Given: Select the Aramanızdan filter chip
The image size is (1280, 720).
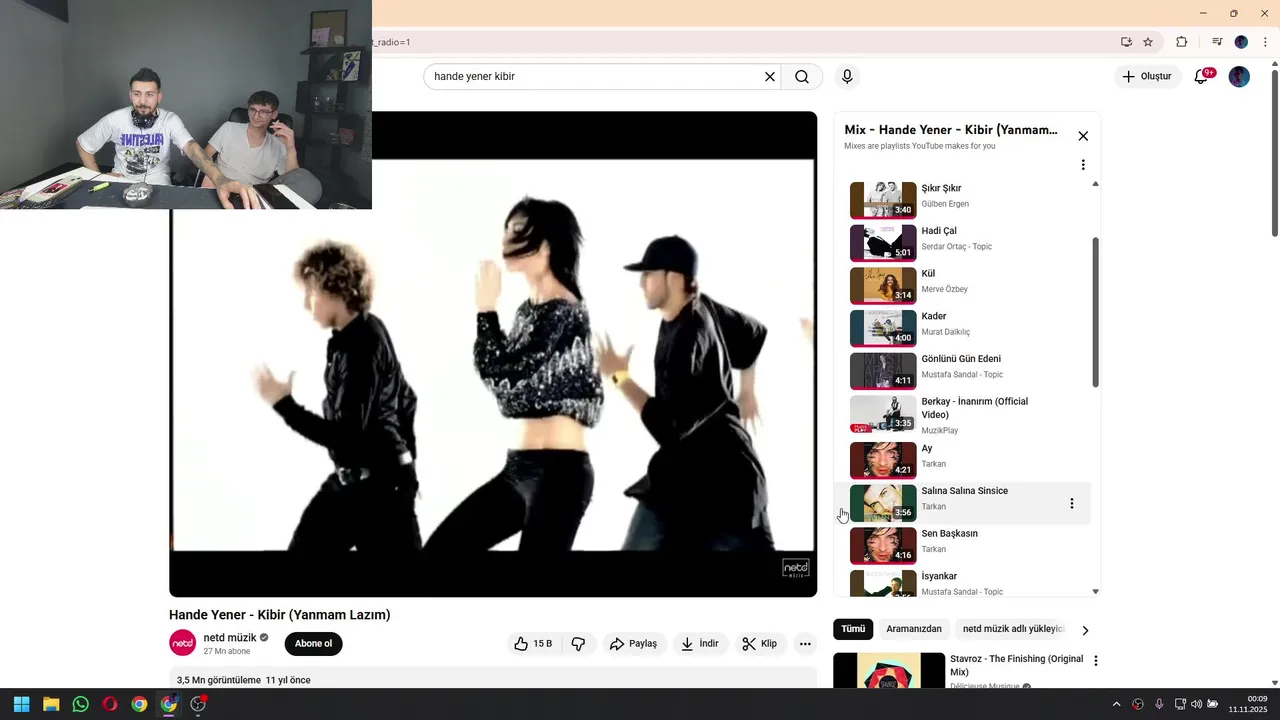Looking at the screenshot, I should tap(914, 629).
